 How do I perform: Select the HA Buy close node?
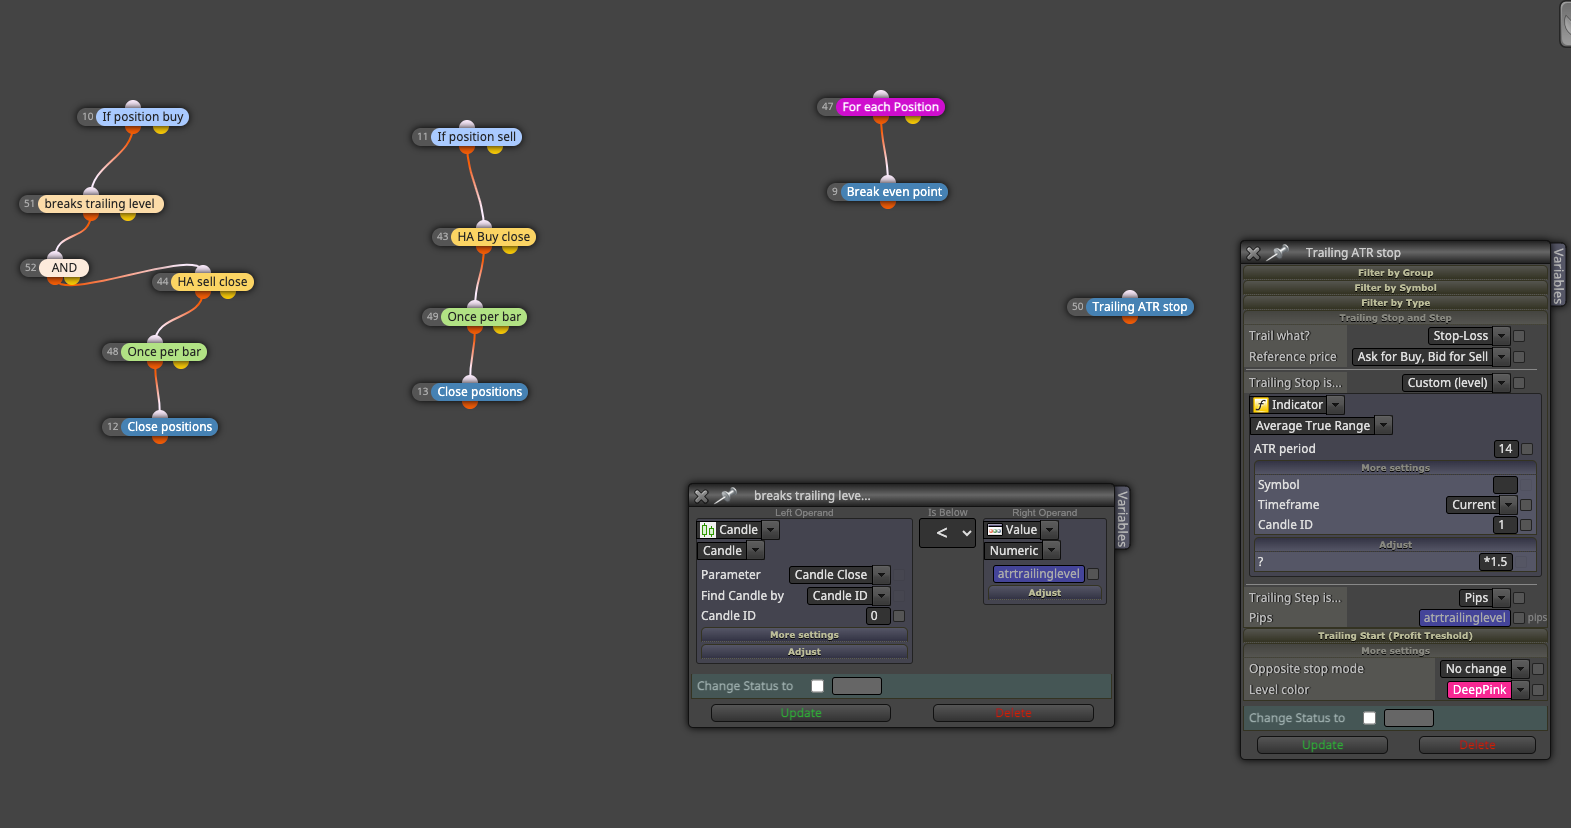[x=494, y=237]
